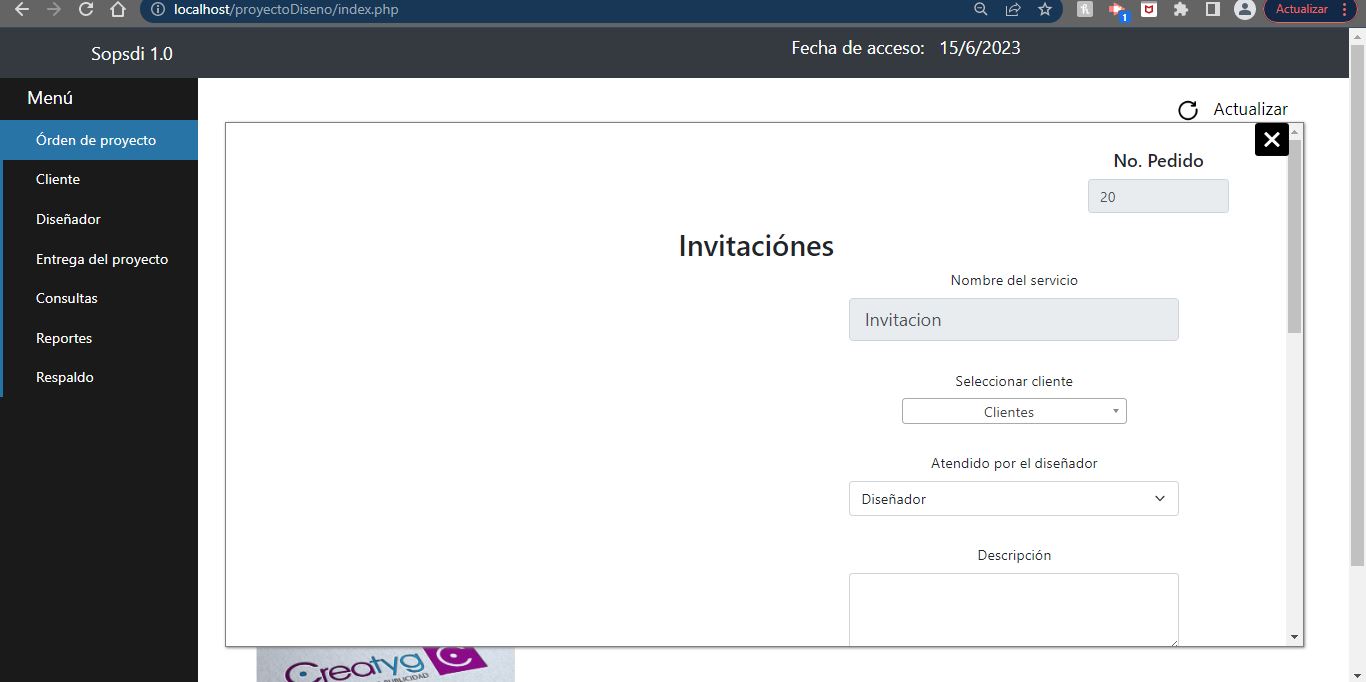The image size is (1366, 682).
Task: Click the circular refresh icon beside Actualizar
Action: tap(1188, 110)
